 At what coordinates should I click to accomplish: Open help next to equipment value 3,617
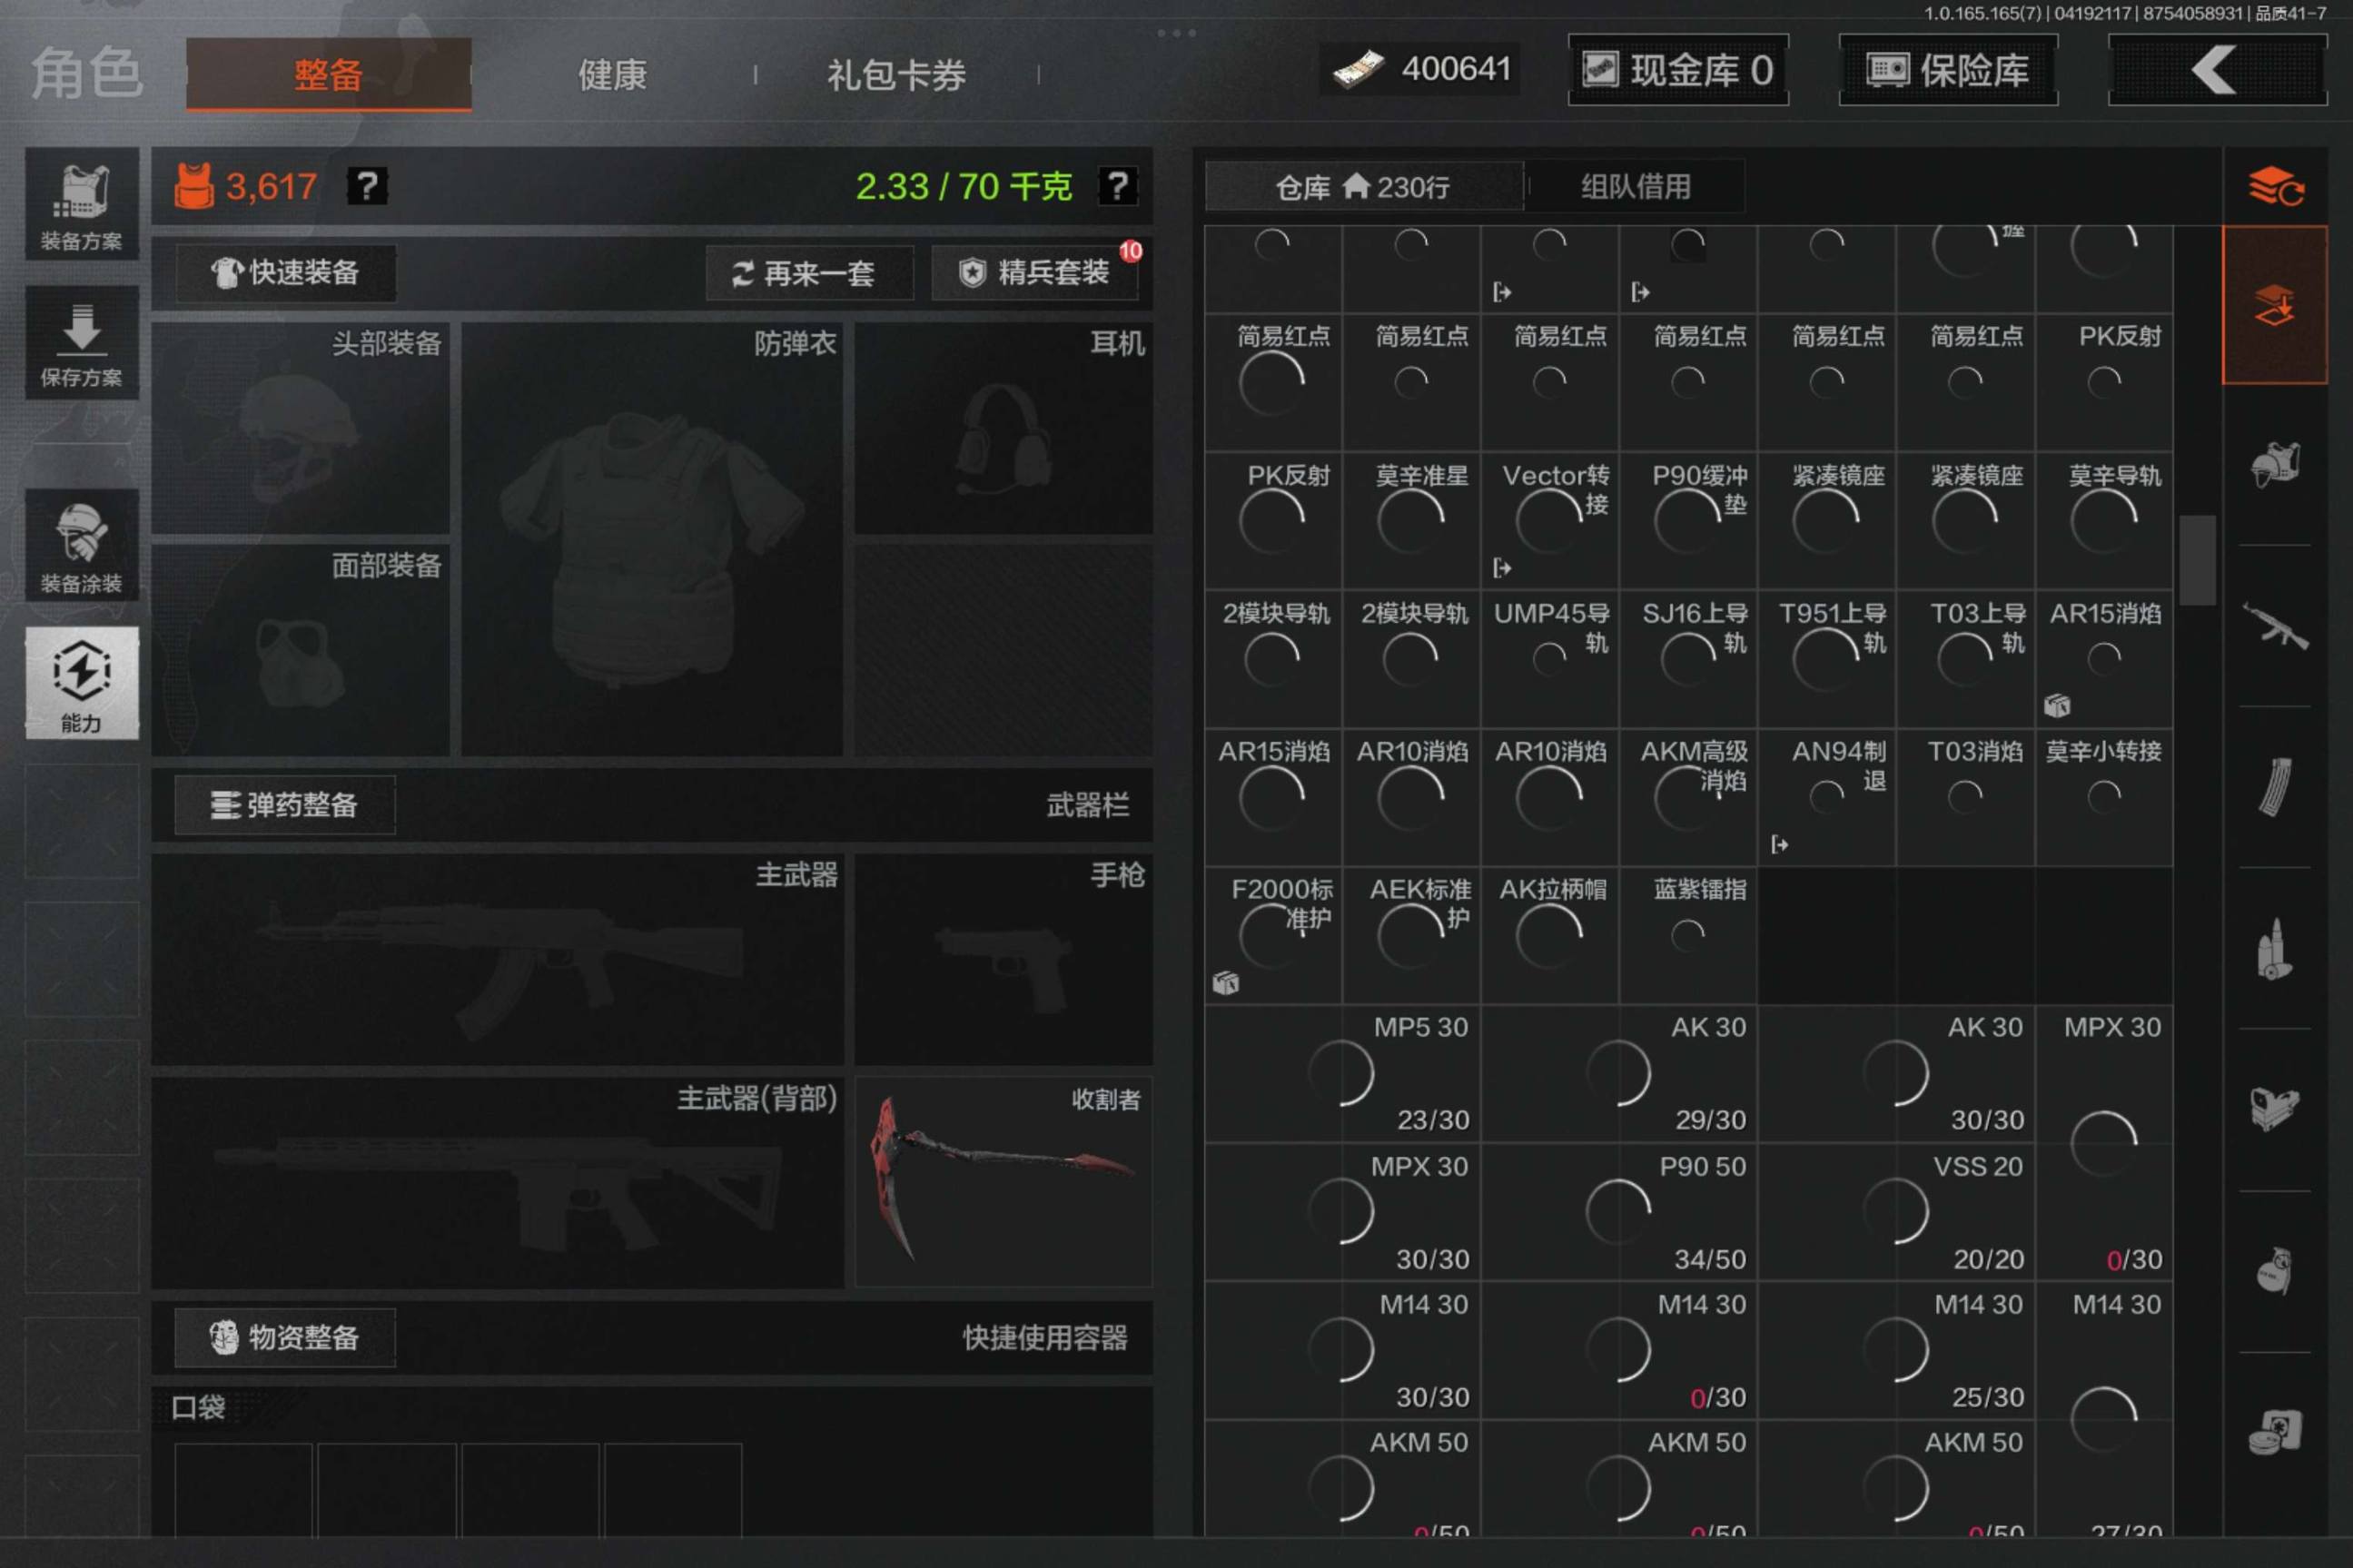point(367,186)
